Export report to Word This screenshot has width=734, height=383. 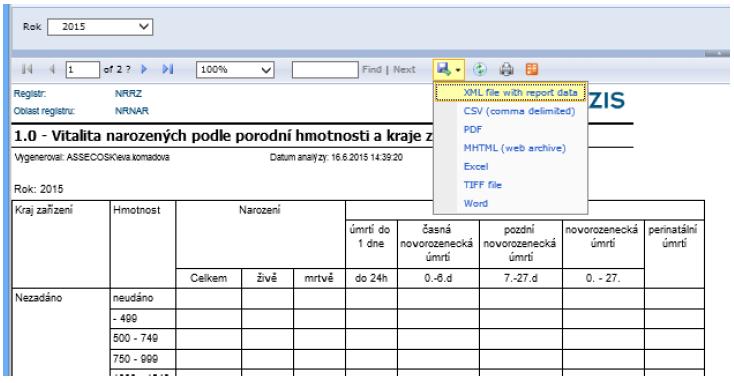[476, 204]
